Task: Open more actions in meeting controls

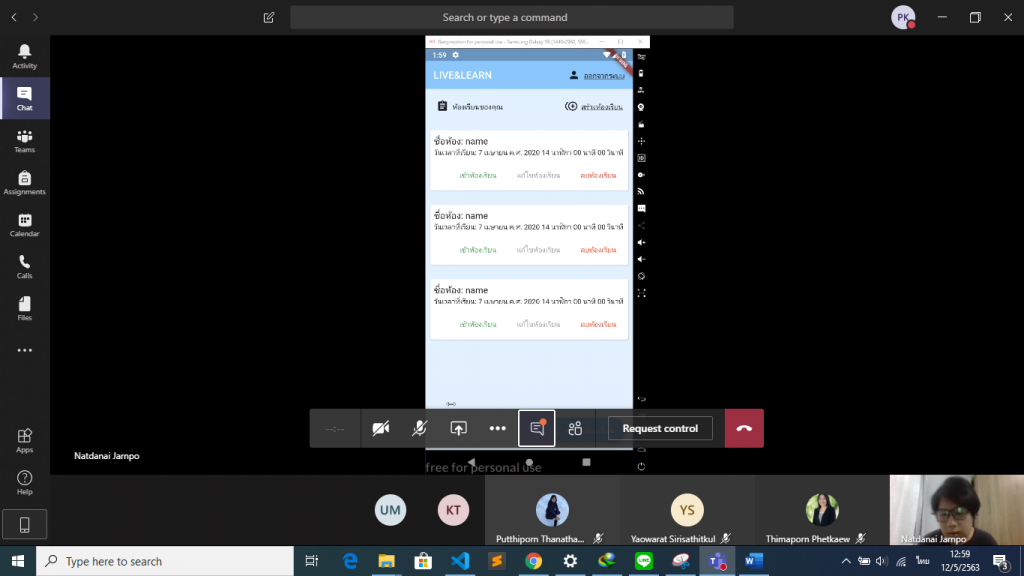Action: [x=497, y=428]
